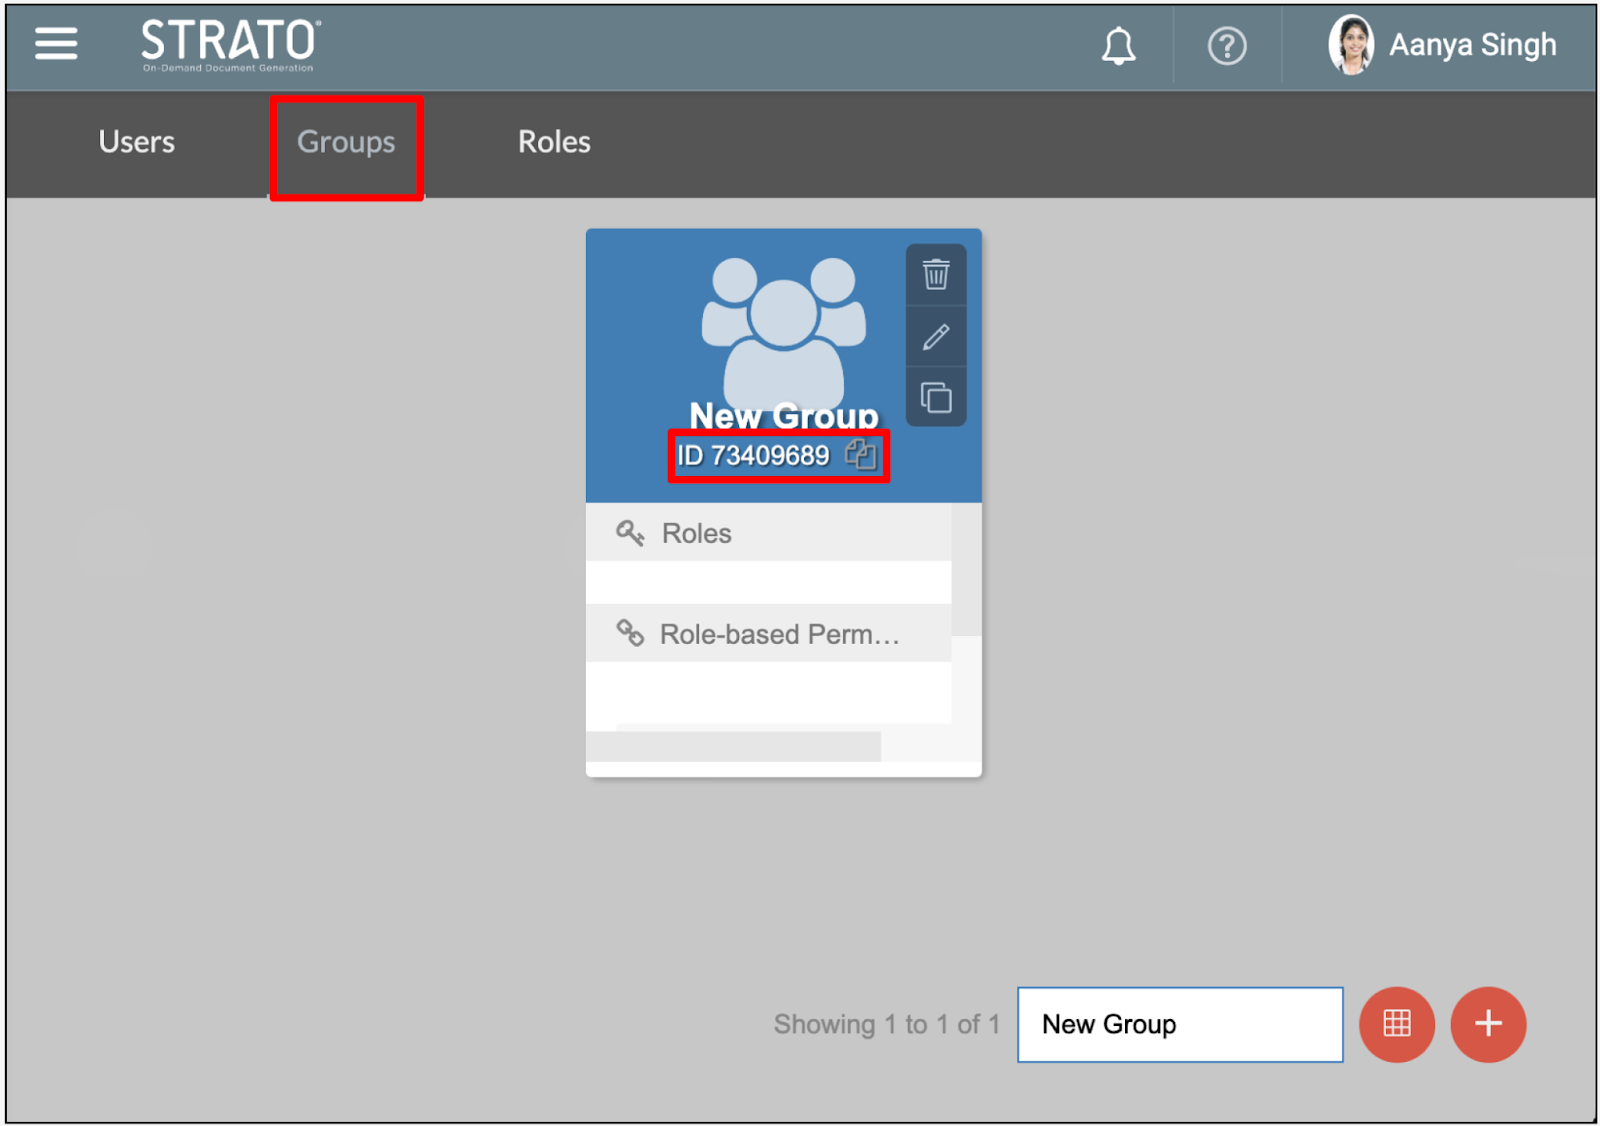Copy group ID 73409689 to clipboard
This screenshot has width=1600, height=1126.
(860, 455)
